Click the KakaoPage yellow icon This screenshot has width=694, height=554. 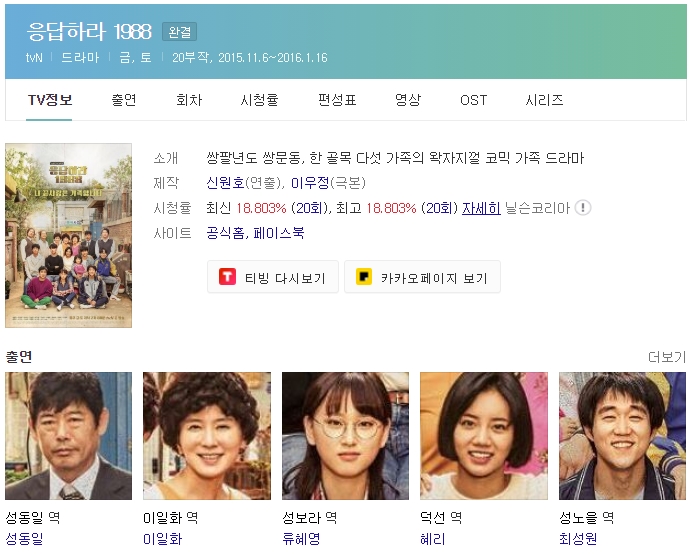pos(364,277)
